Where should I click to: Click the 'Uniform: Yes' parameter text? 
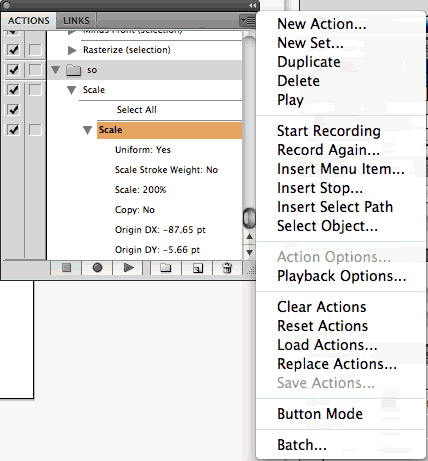[143, 150]
